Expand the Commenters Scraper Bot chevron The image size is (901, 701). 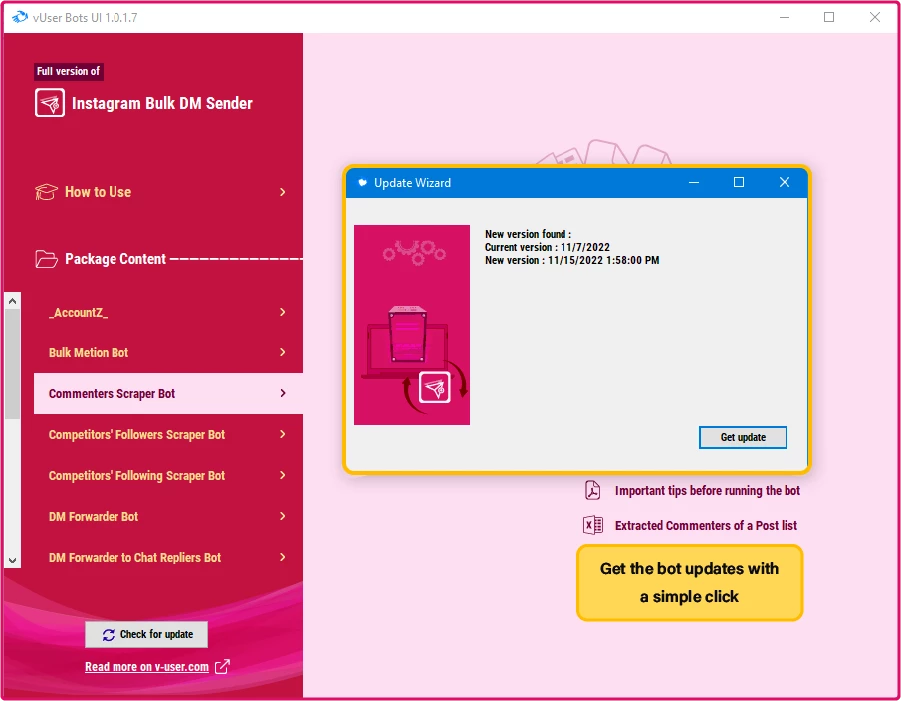pos(282,393)
